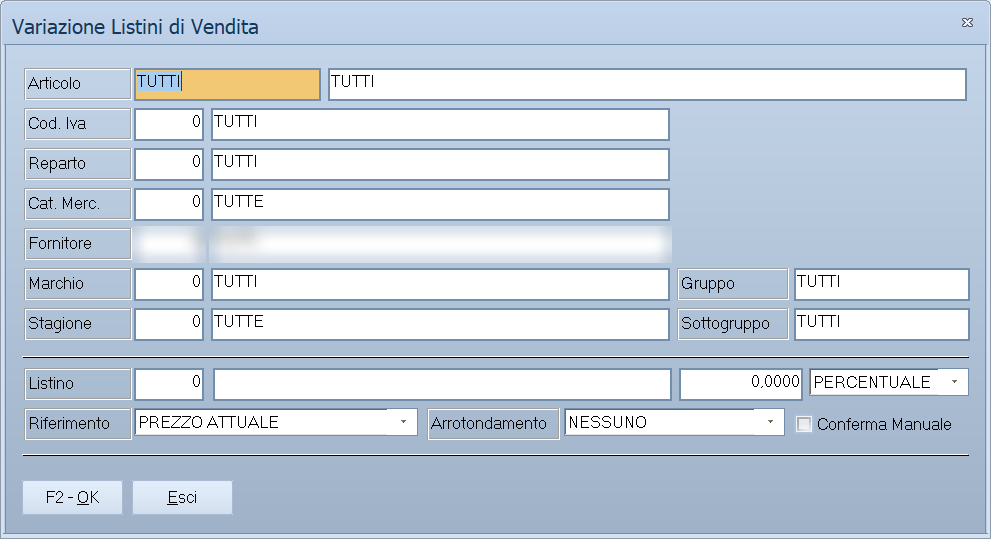Viewport: 991px width, 539px height.
Task: Select the Reparto number field
Action: [x=169, y=164]
